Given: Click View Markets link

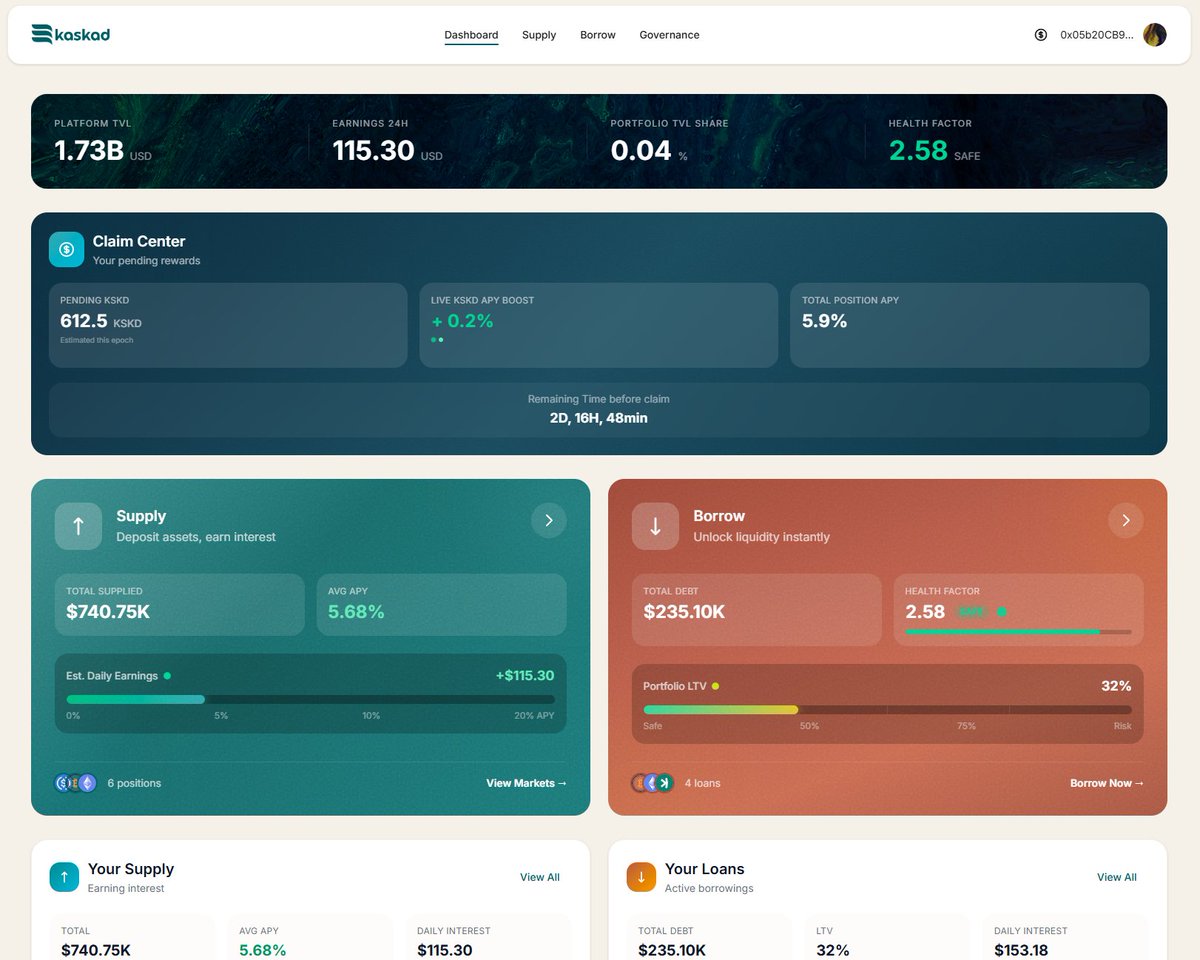Looking at the screenshot, I should click(526, 783).
